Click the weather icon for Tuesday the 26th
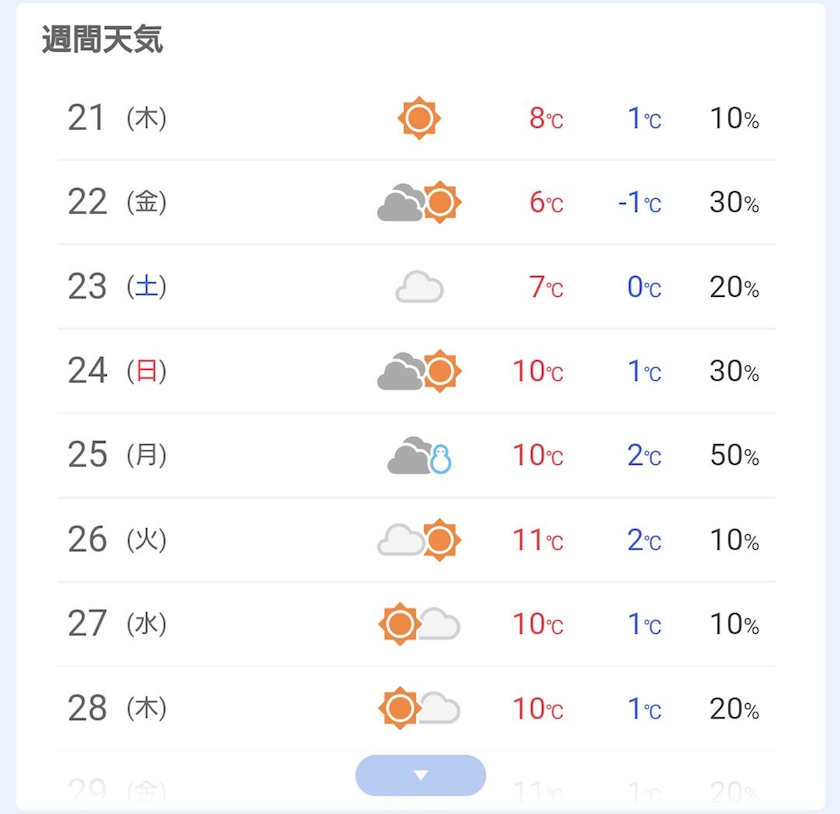 [419, 541]
